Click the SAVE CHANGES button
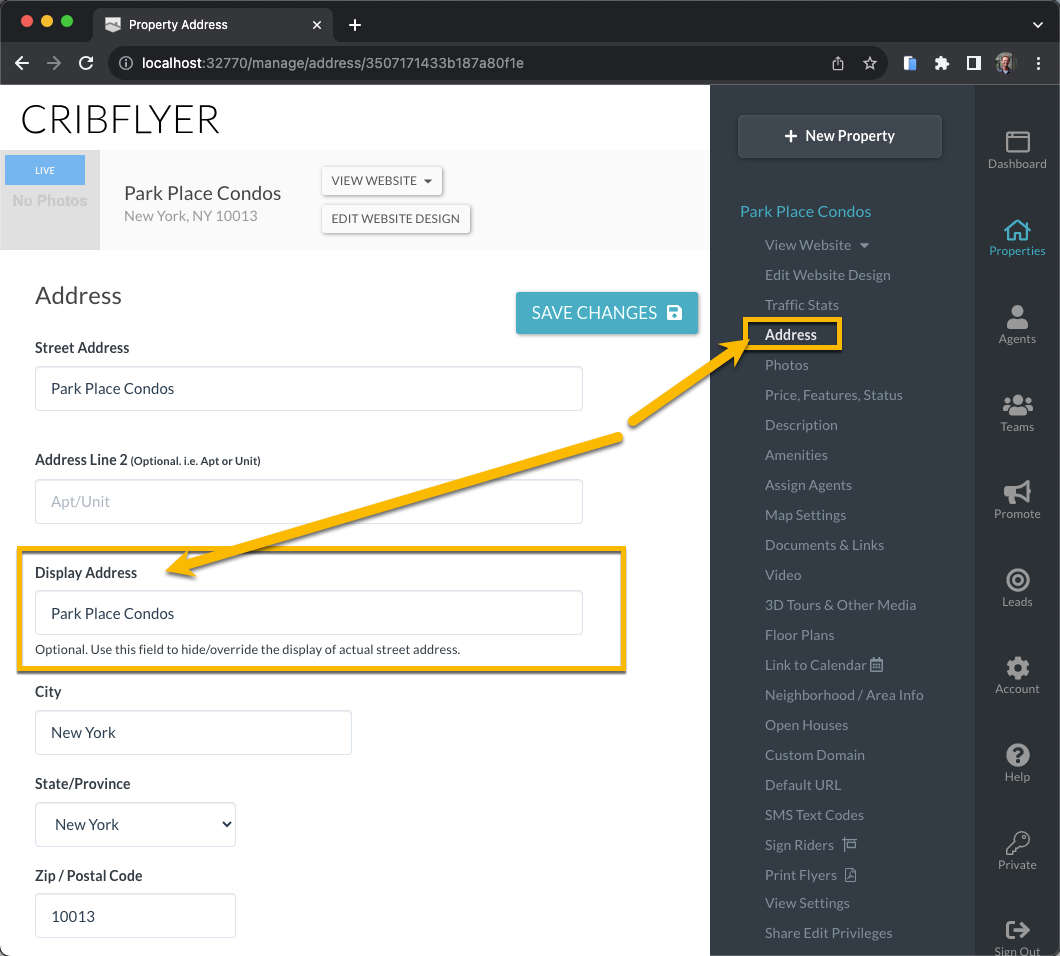1060x956 pixels. 606,312
